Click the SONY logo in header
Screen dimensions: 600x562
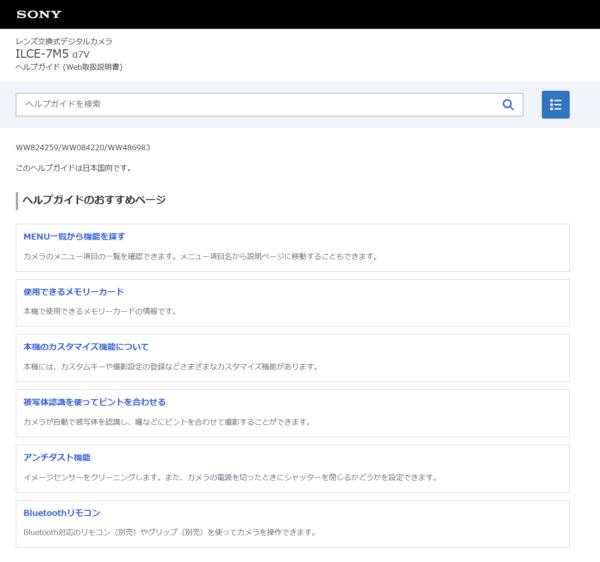(39, 14)
